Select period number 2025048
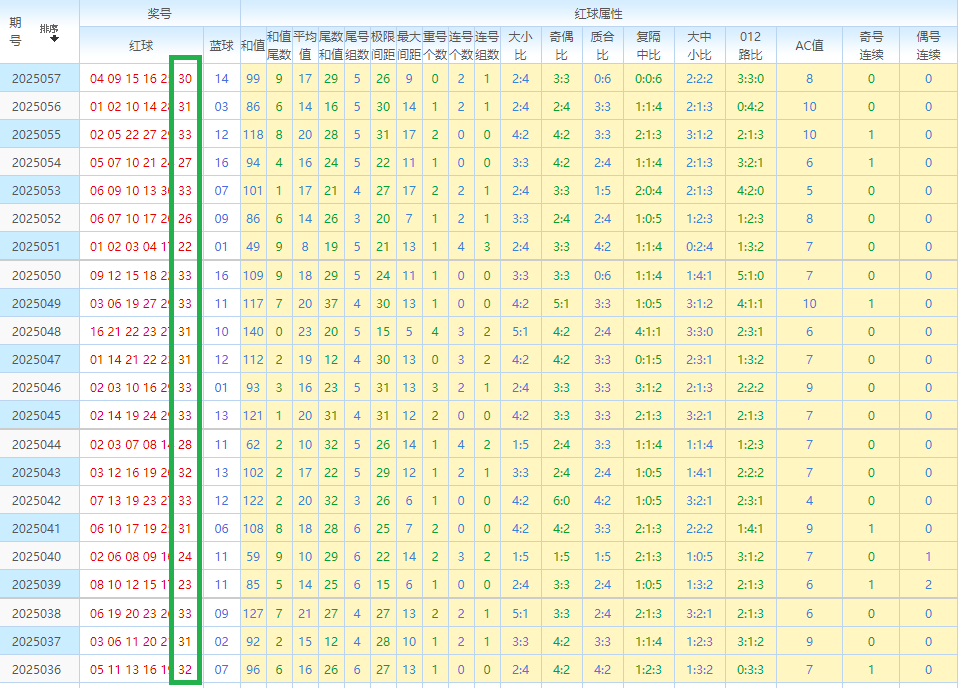The height and width of the screenshot is (688, 959). [x=37, y=331]
